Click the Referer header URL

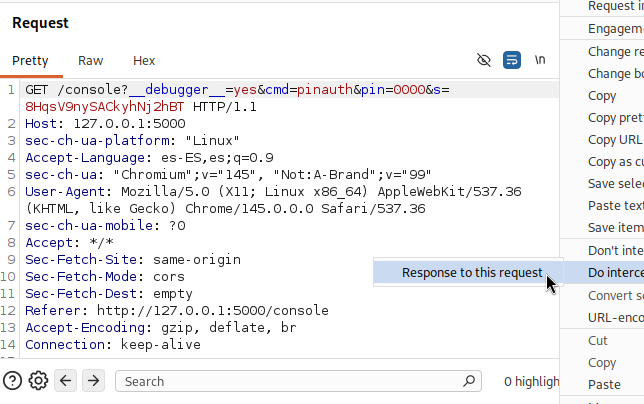[x=213, y=310]
